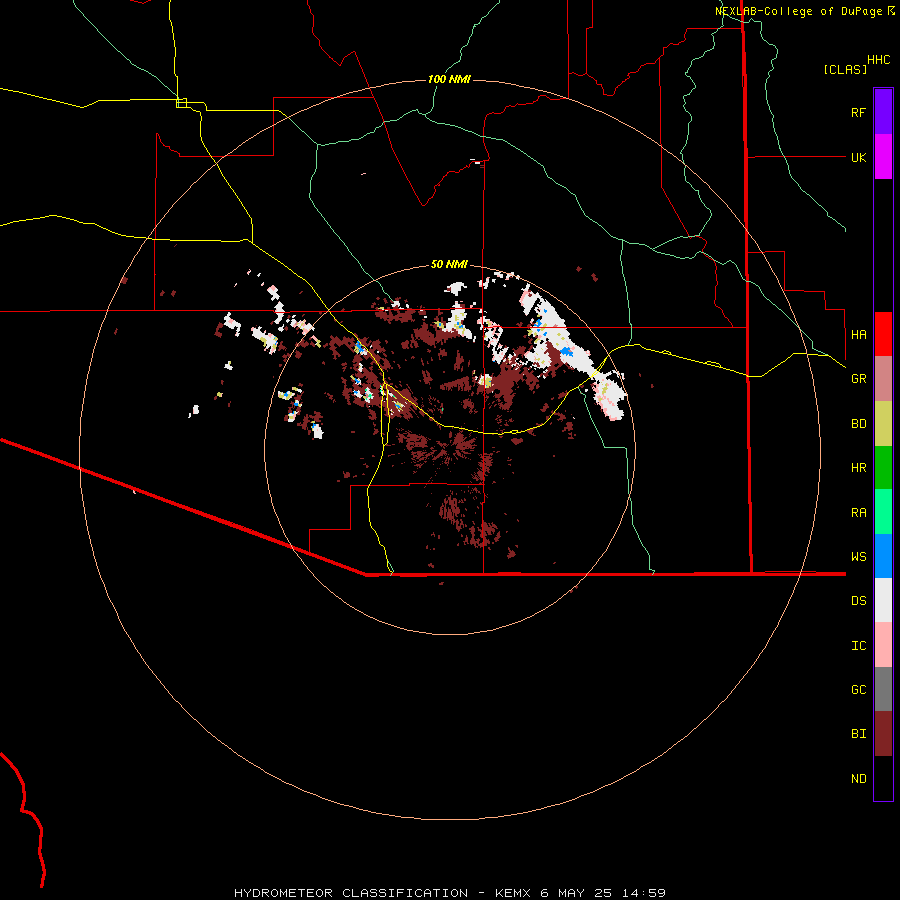Click the BD legend label
Screen dimensions: 900x900
point(858,424)
